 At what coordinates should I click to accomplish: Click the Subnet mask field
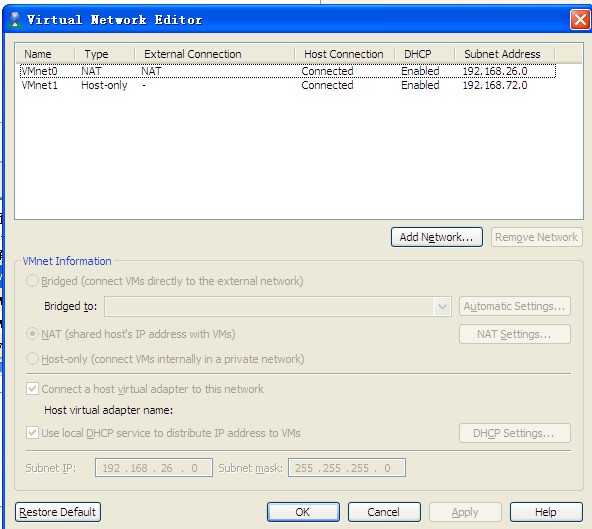point(347,468)
